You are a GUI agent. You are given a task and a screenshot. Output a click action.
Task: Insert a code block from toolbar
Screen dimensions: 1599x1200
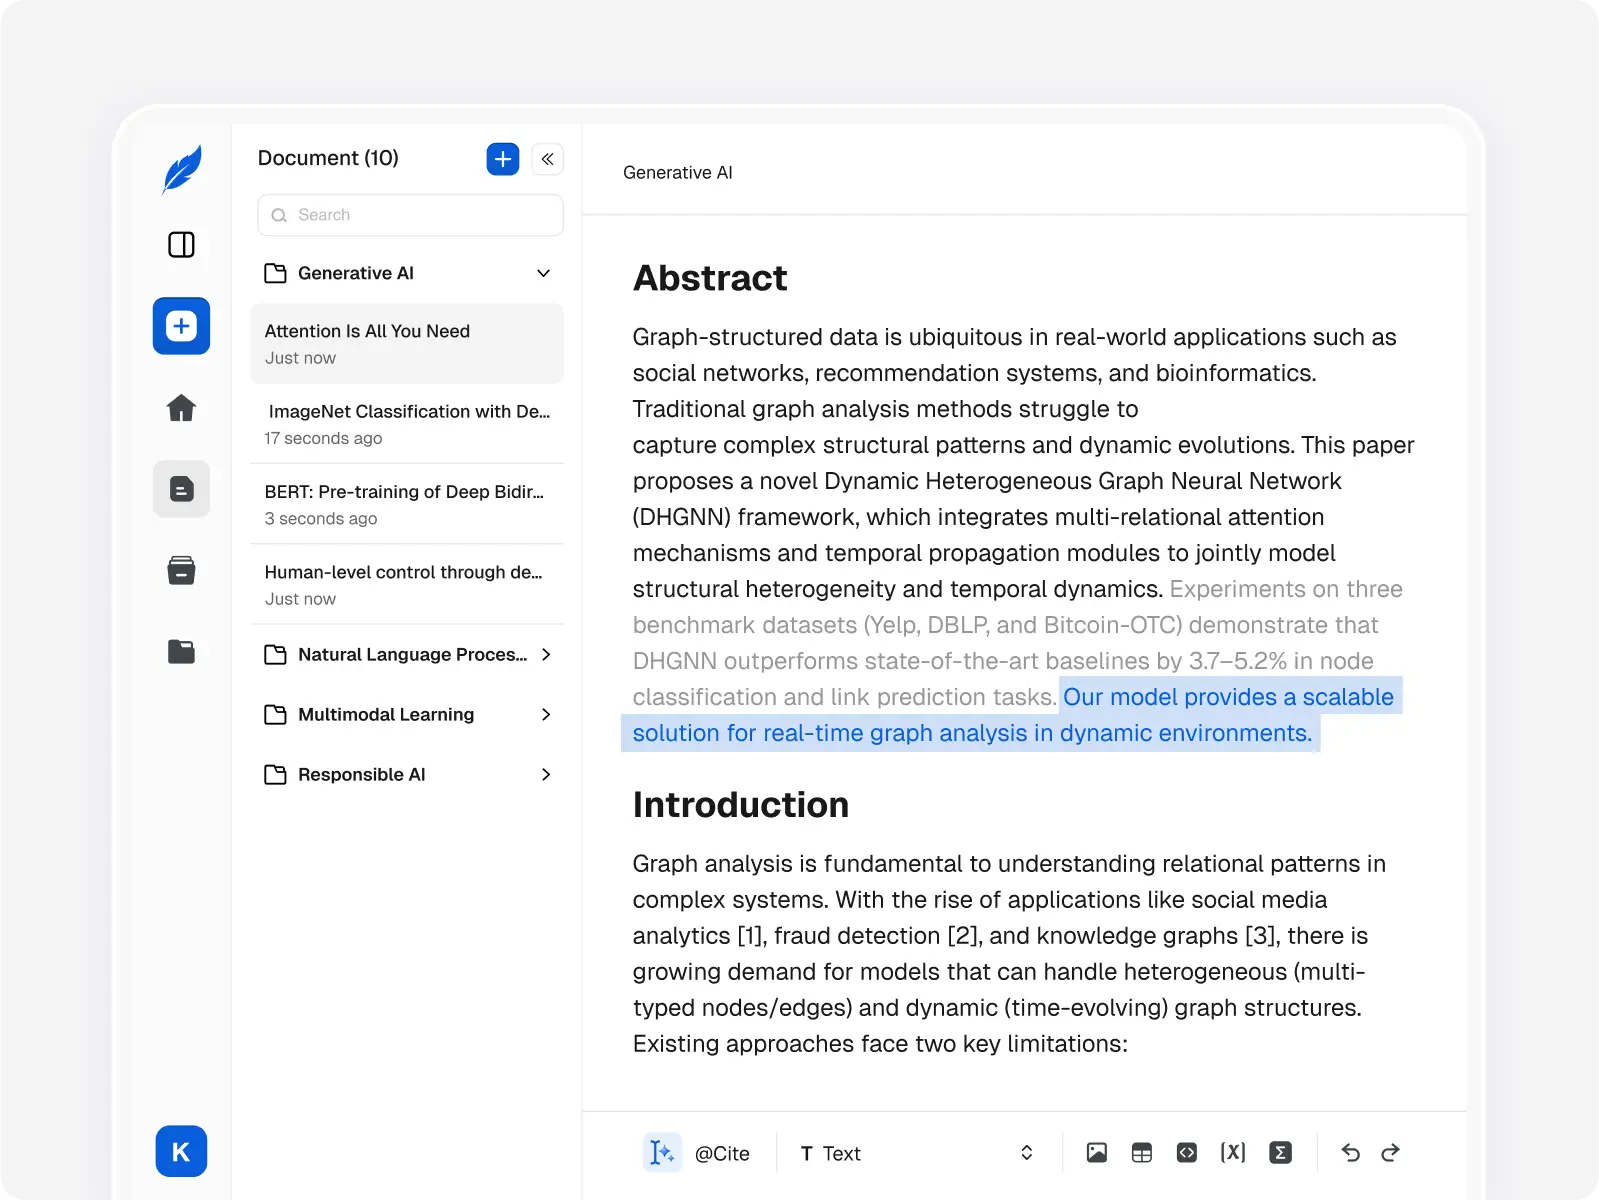pos(1186,1153)
